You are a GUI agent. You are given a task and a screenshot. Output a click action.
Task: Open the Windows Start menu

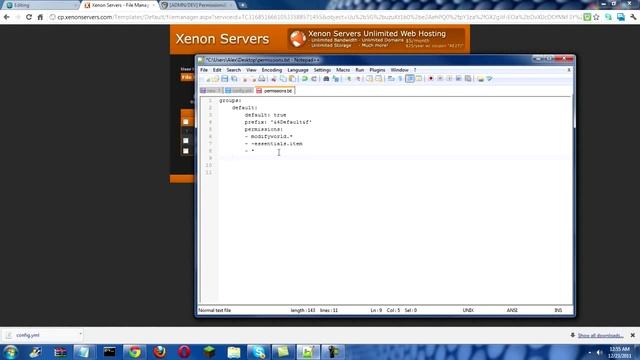[10, 352]
